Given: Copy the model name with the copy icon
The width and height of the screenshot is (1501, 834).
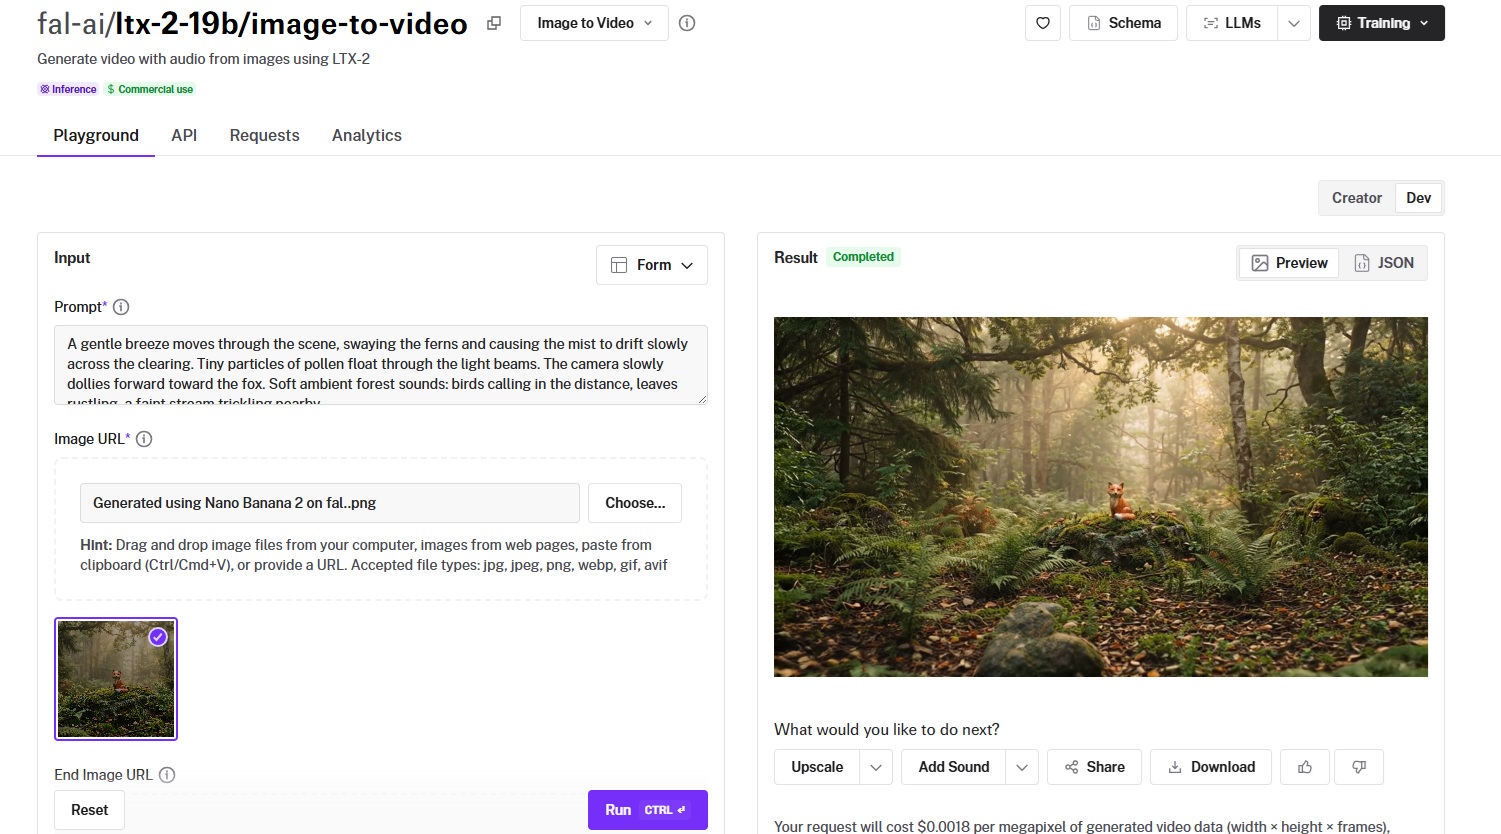Looking at the screenshot, I should coord(494,23).
